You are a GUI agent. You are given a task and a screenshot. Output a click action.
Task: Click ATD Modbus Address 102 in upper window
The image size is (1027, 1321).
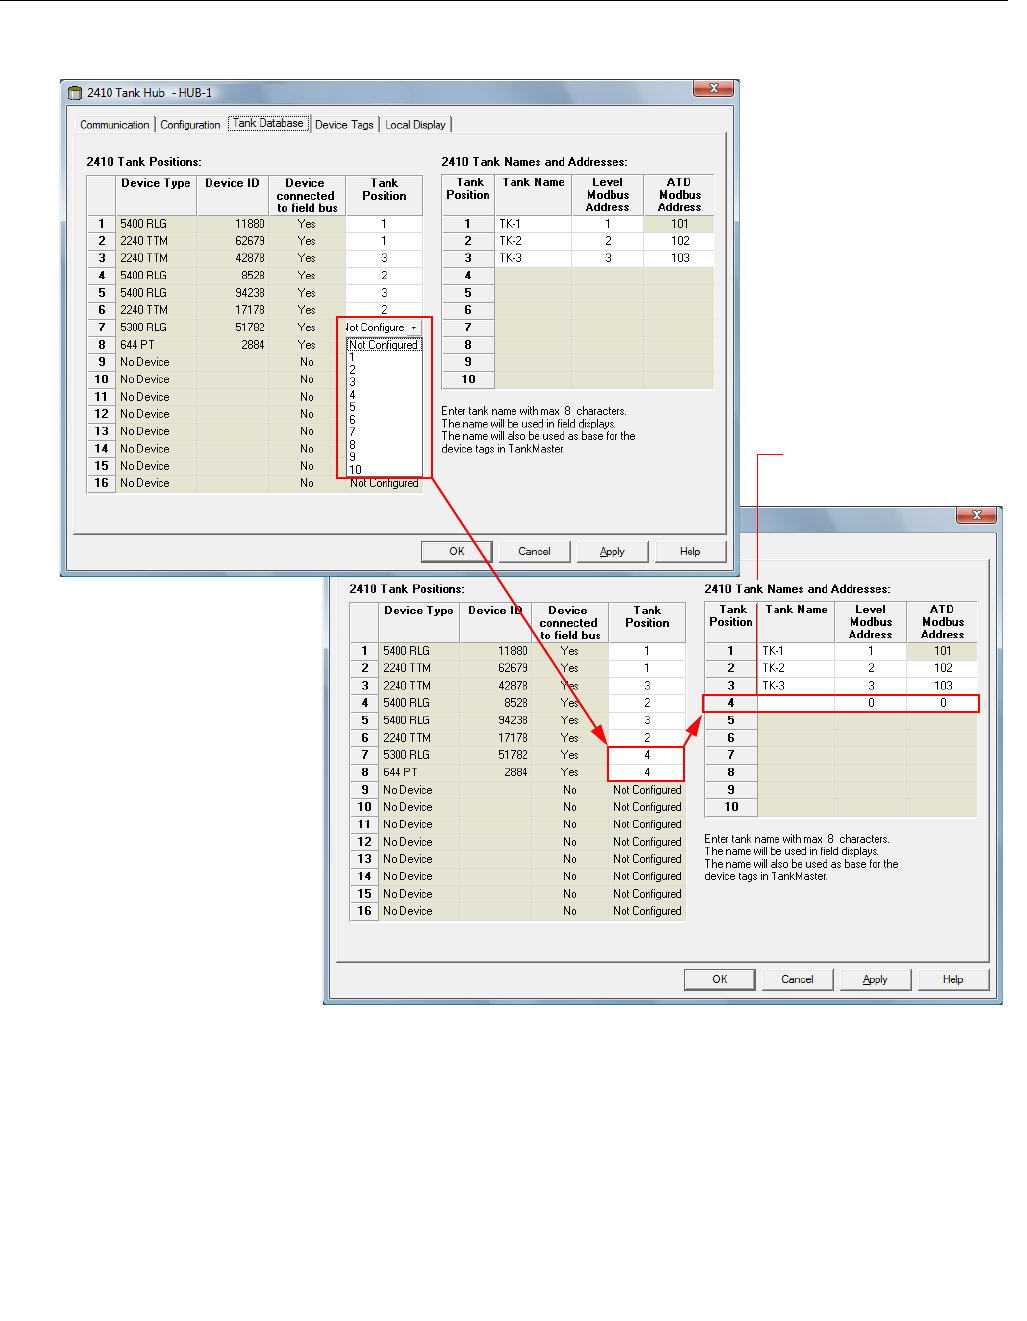coord(679,241)
